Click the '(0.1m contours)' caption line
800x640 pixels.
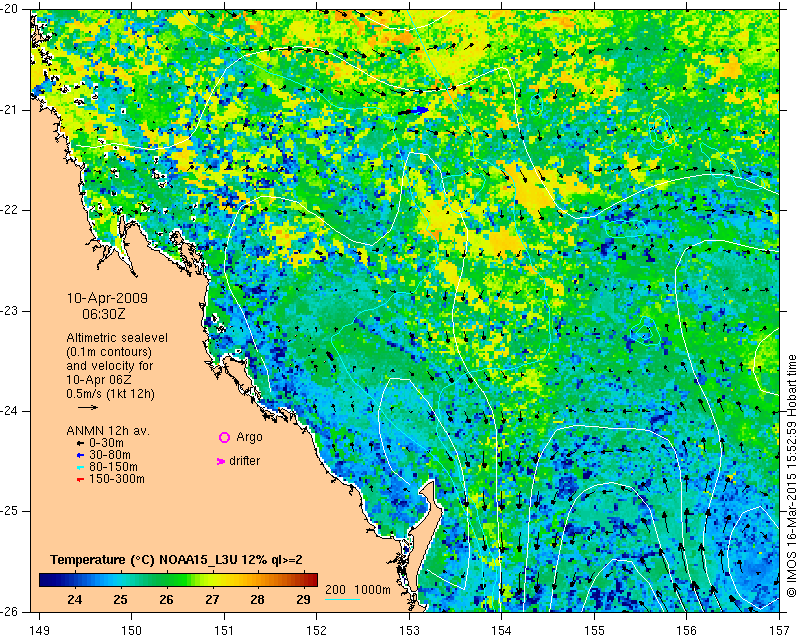point(109,352)
